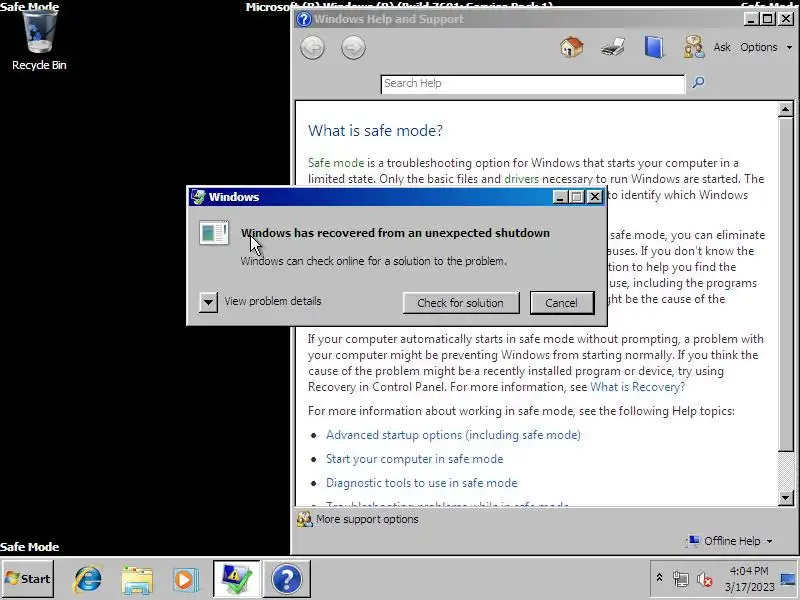Go forward in Windows Help and Support
Screen dimensions: 800x600
[353, 48]
